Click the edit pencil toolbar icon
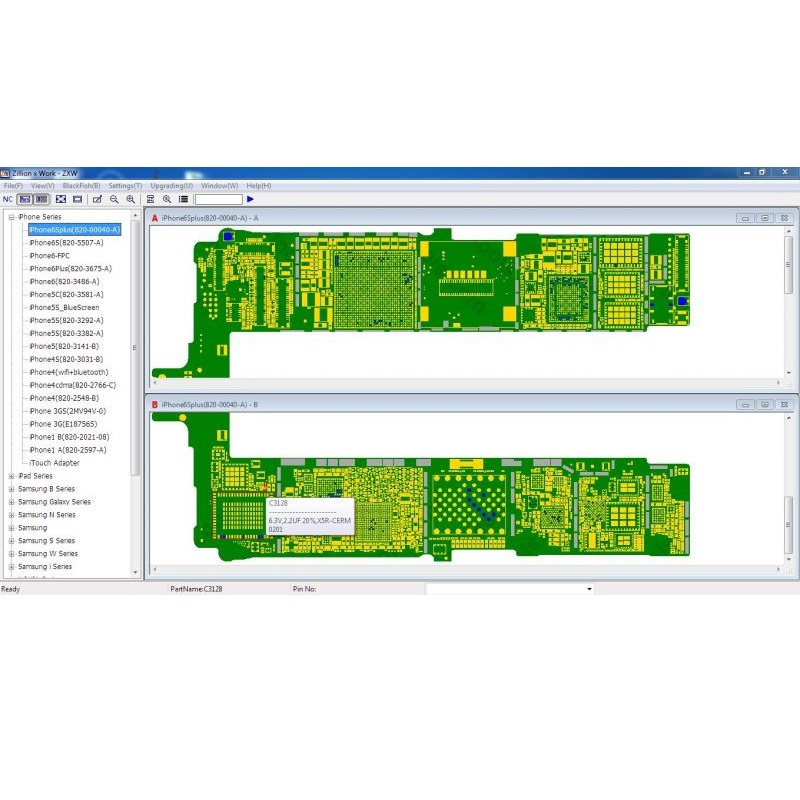The height and width of the screenshot is (800, 800). click(x=97, y=199)
